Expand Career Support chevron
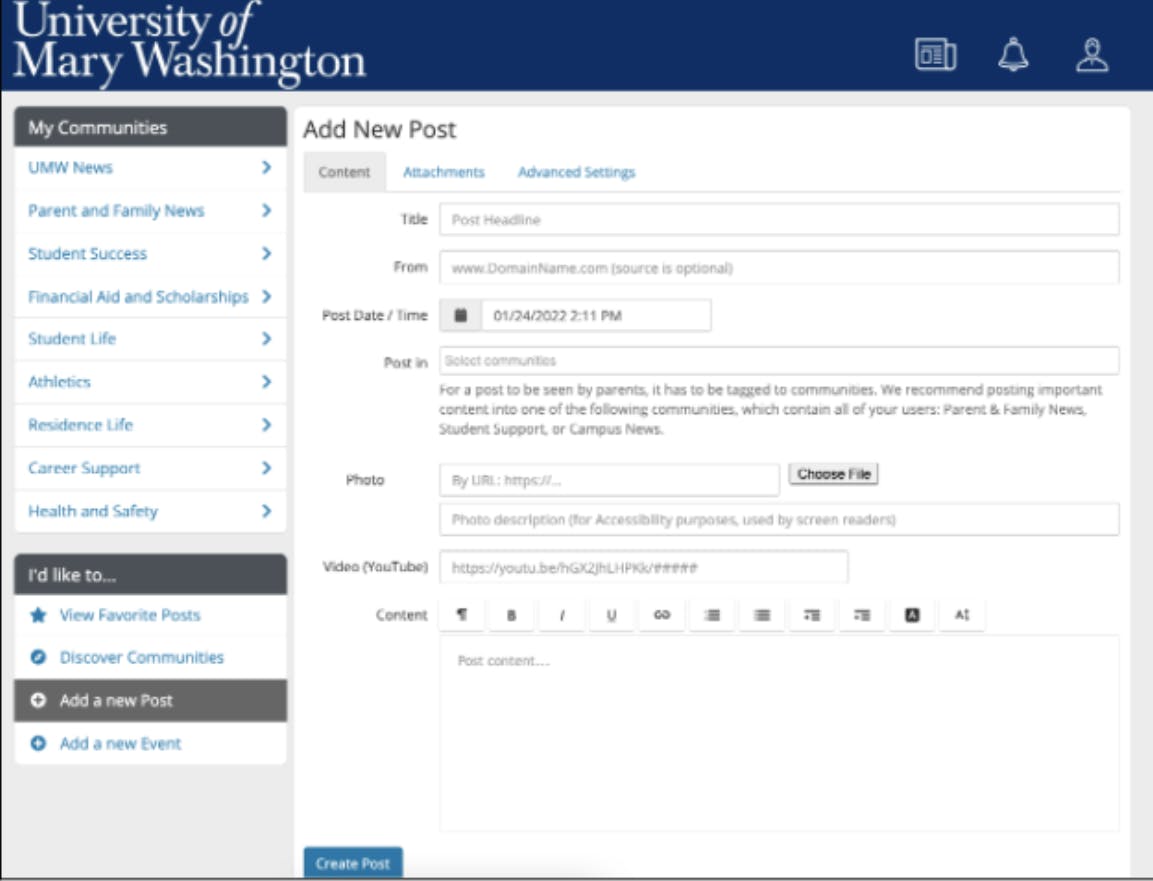The width and height of the screenshot is (1153, 881). click(x=266, y=468)
